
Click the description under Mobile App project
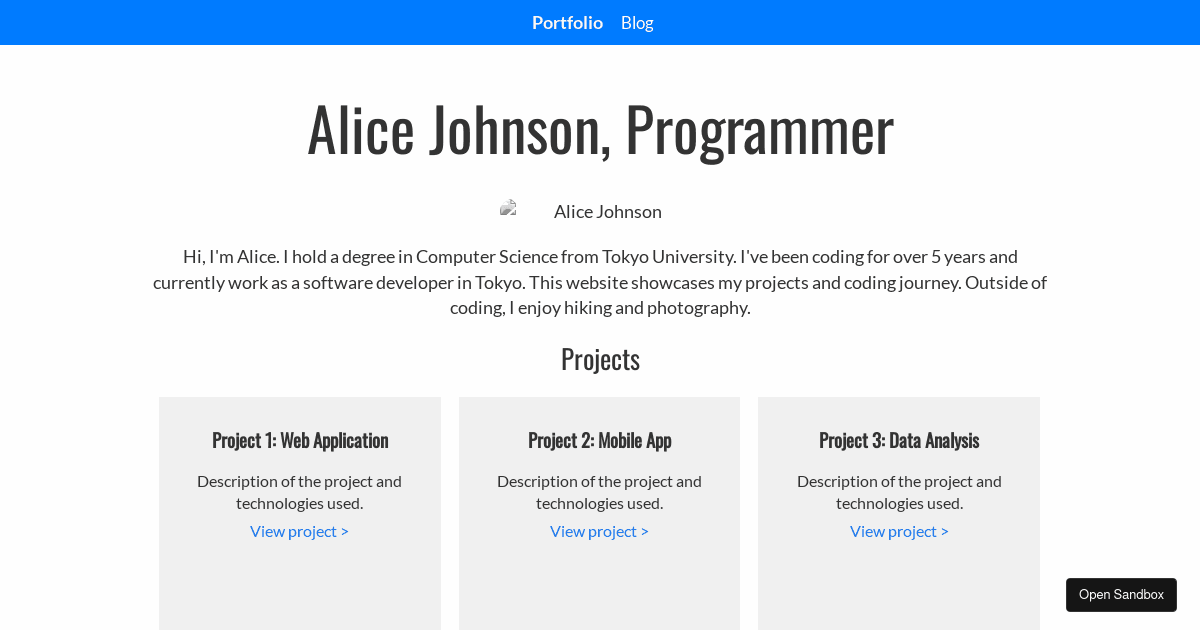click(x=599, y=491)
